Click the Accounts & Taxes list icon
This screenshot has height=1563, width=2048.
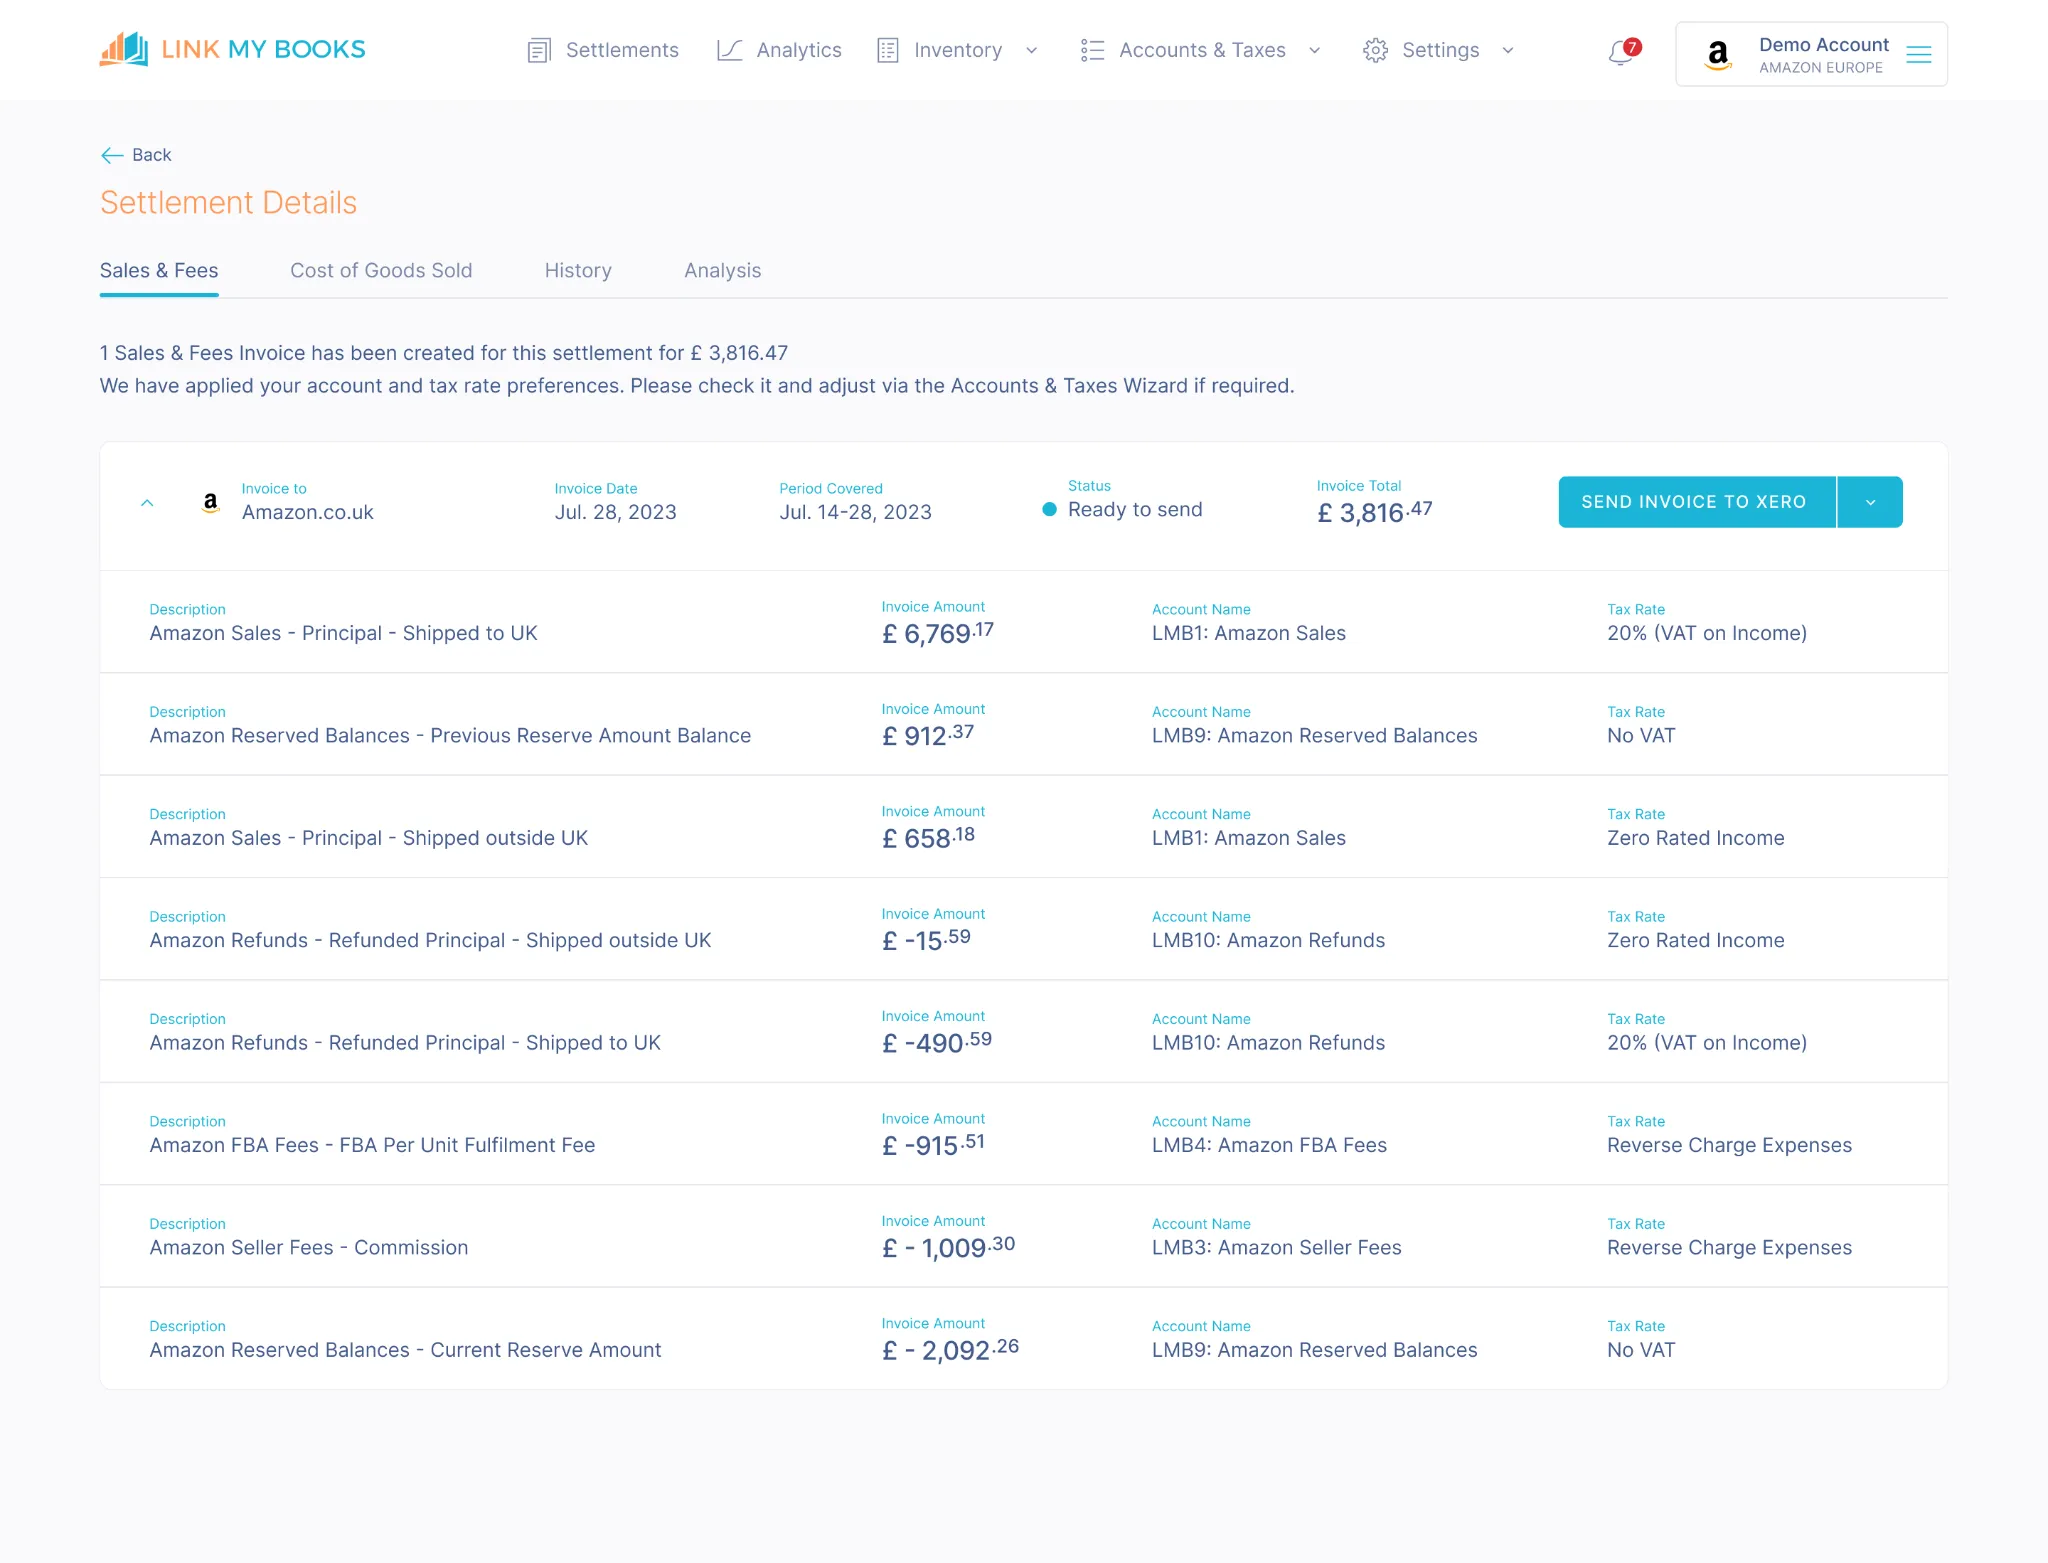pyautogui.click(x=1092, y=50)
